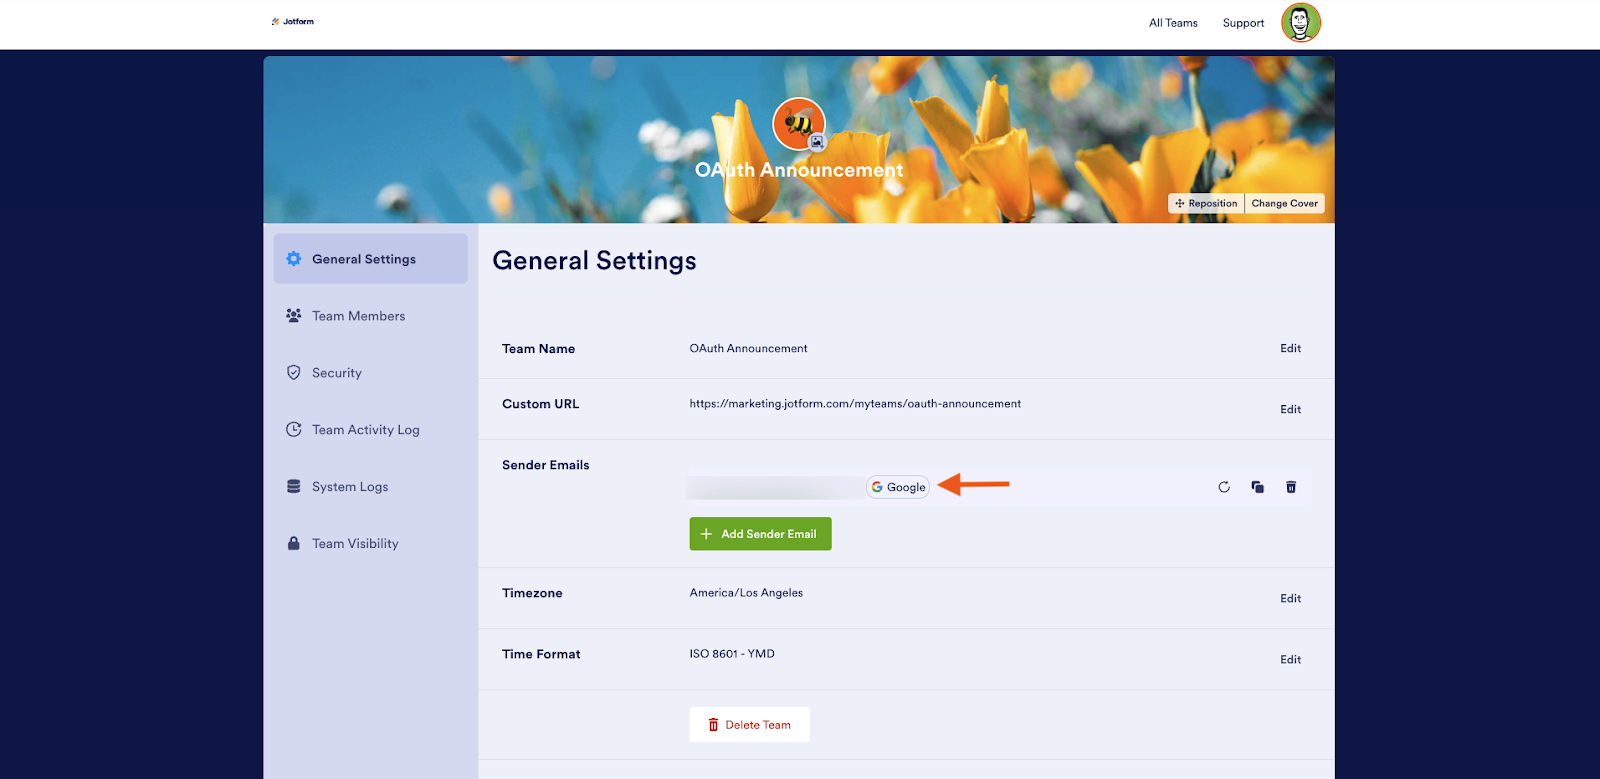Click the Team Activity Log clock icon
The image size is (1600, 779).
pyautogui.click(x=293, y=429)
